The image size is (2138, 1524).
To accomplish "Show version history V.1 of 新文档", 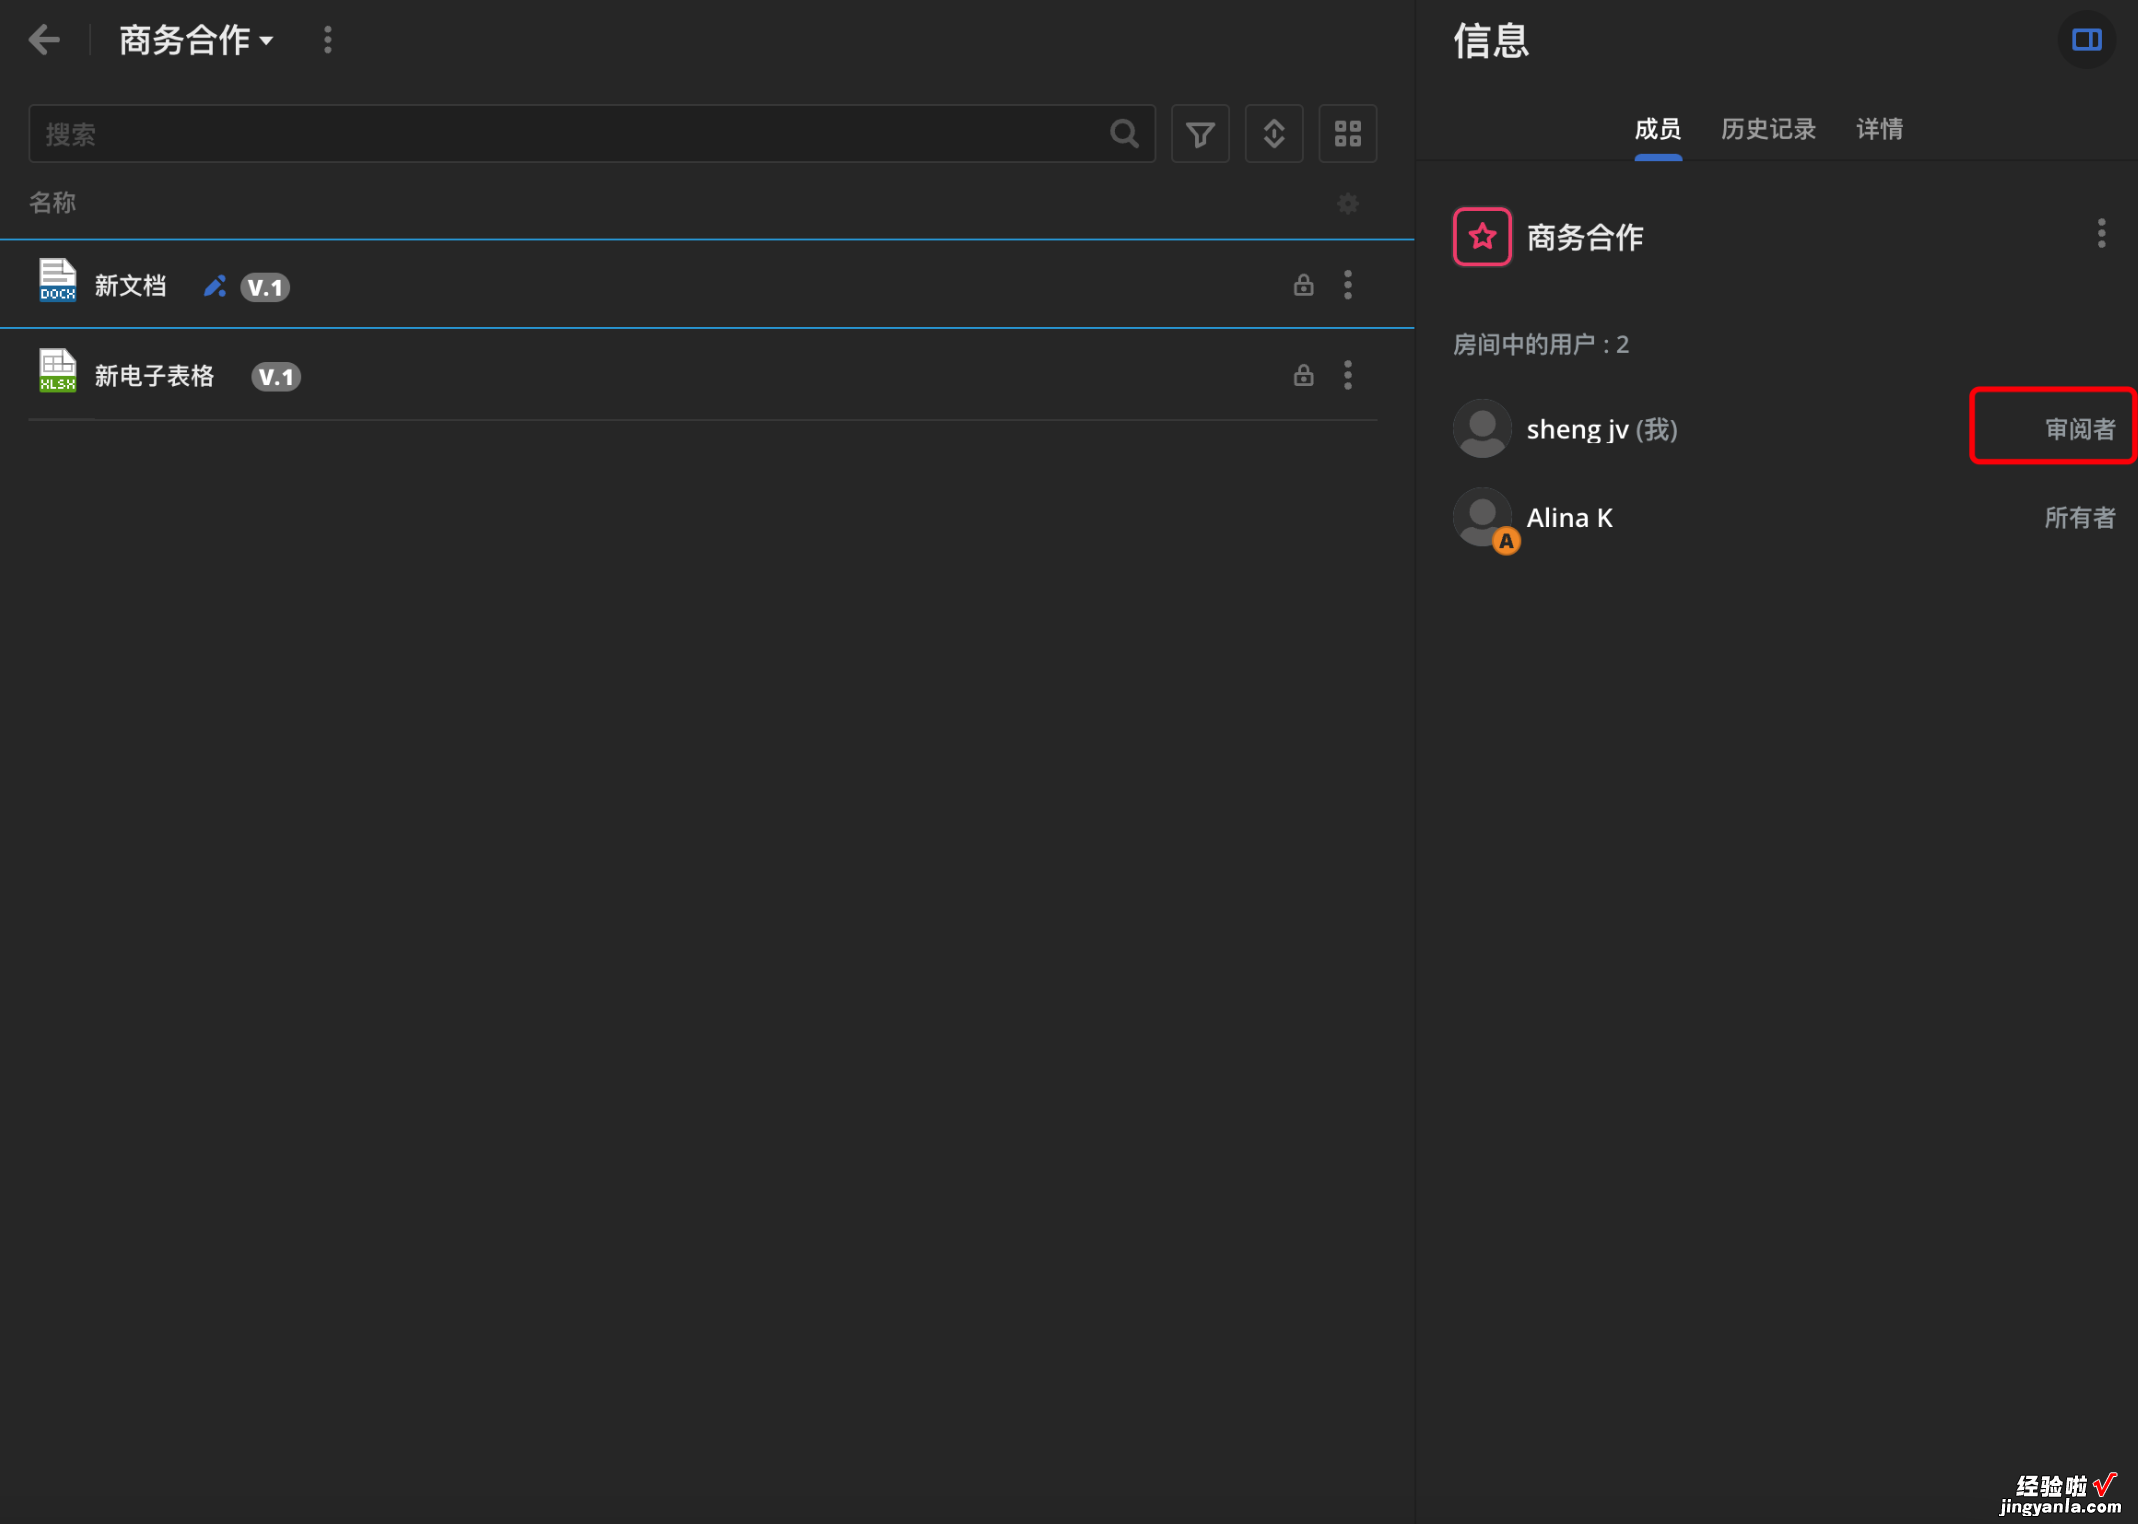I will [265, 288].
